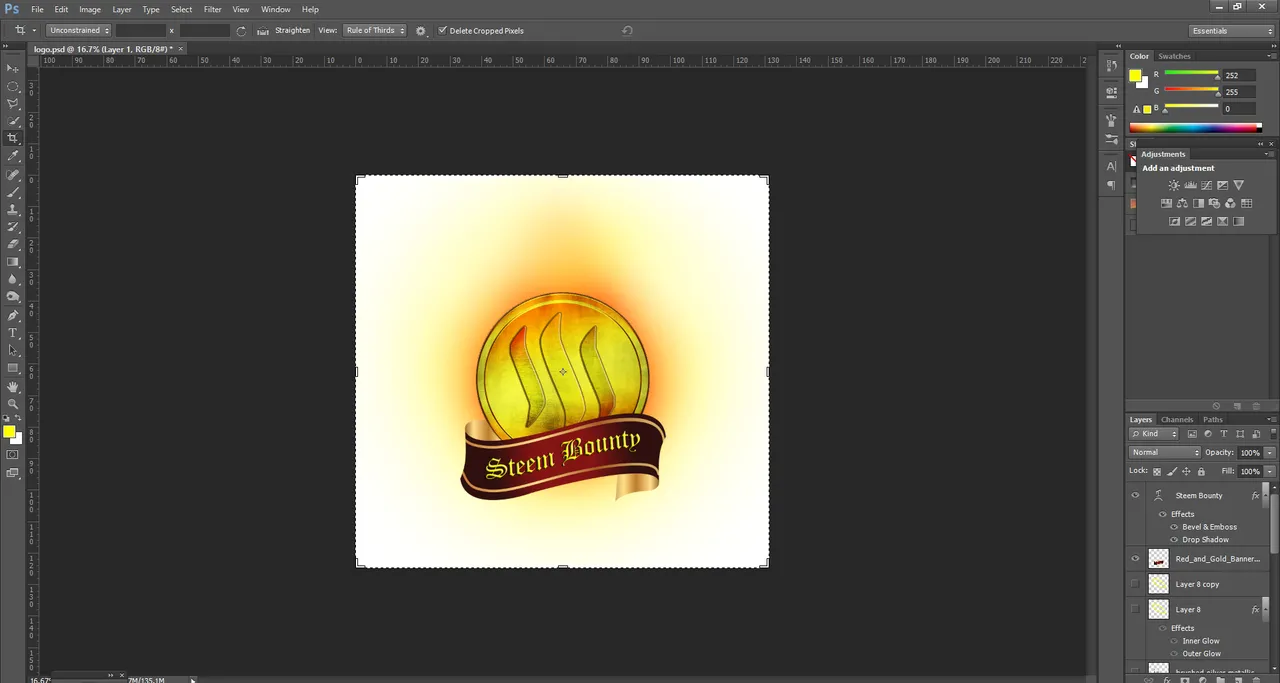
Task: Add a Vibrance adjustment
Action: pyautogui.click(x=1238, y=186)
